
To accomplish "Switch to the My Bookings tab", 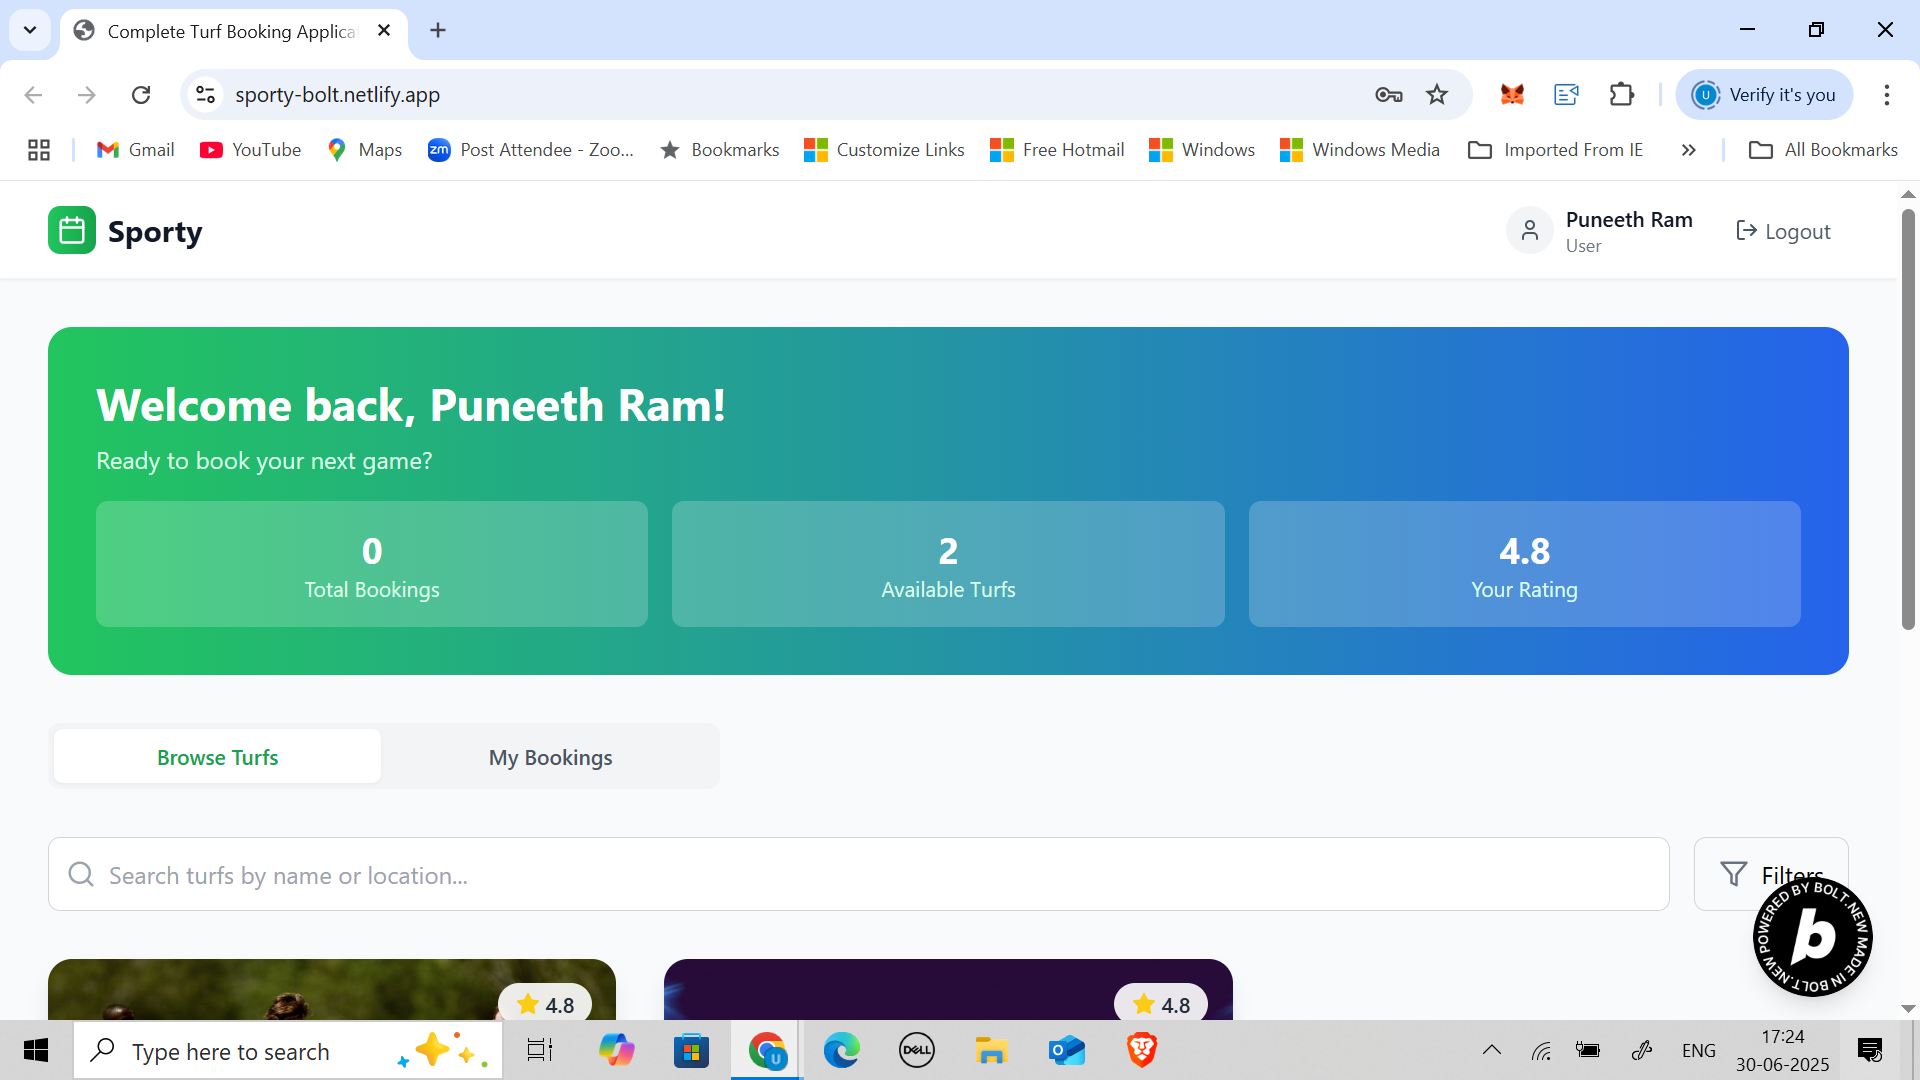I will click(x=550, y=757).
